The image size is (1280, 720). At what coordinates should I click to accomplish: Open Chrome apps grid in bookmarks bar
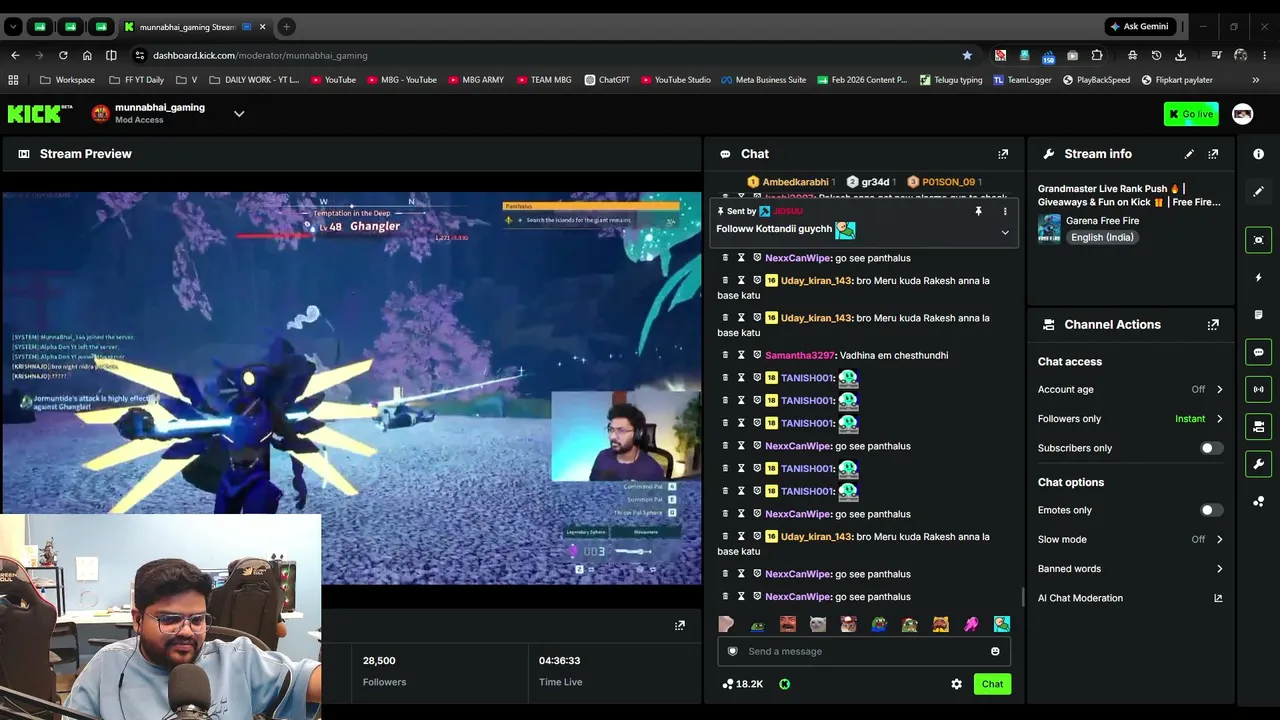click(x=13, y=80)
